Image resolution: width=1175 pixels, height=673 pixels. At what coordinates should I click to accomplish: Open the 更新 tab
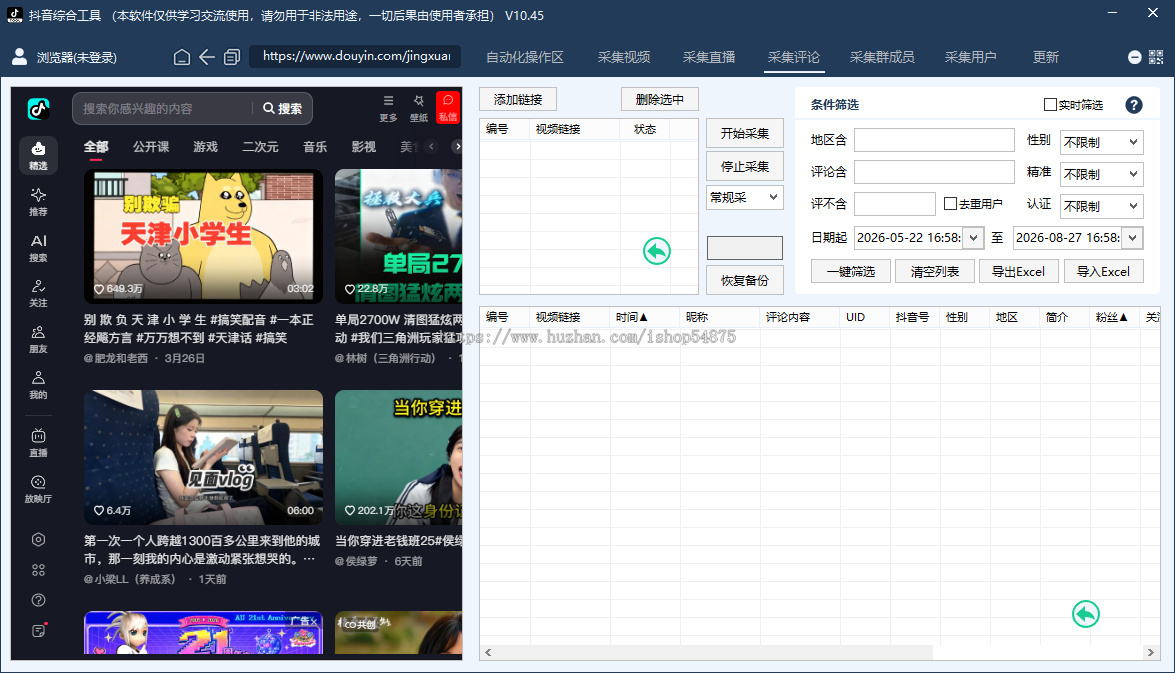coord(1045,57)
